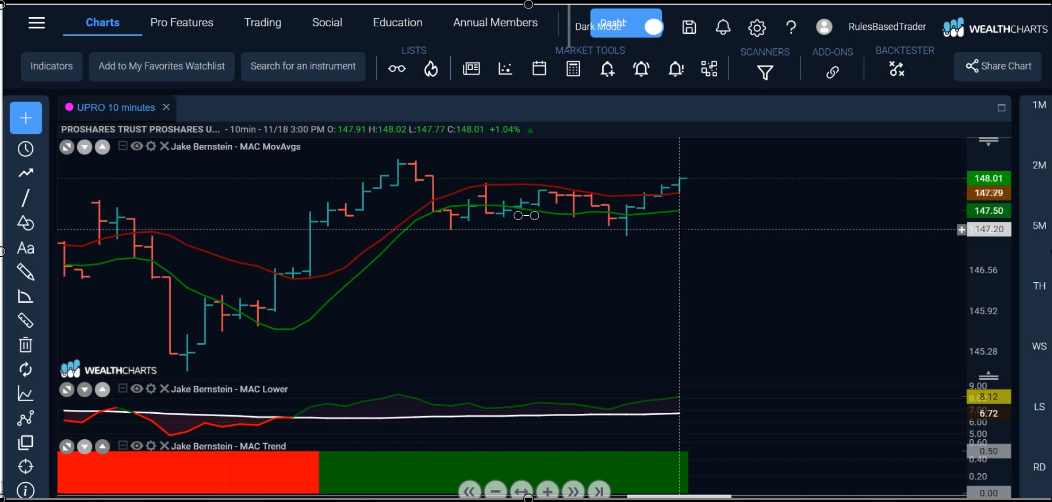Open the settings gear in top bar
This screenshot has width=1052, height=502.
point(757,28)
